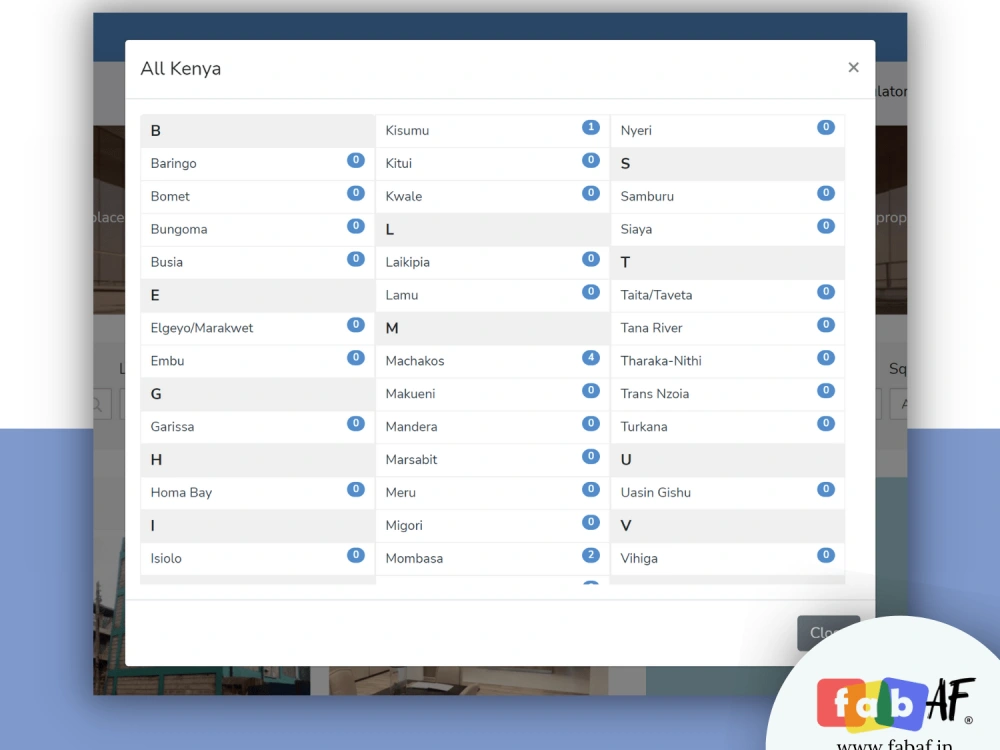1000x750 pixels.
Task: Choose Lamu county
Action: (x=493, y=295)
